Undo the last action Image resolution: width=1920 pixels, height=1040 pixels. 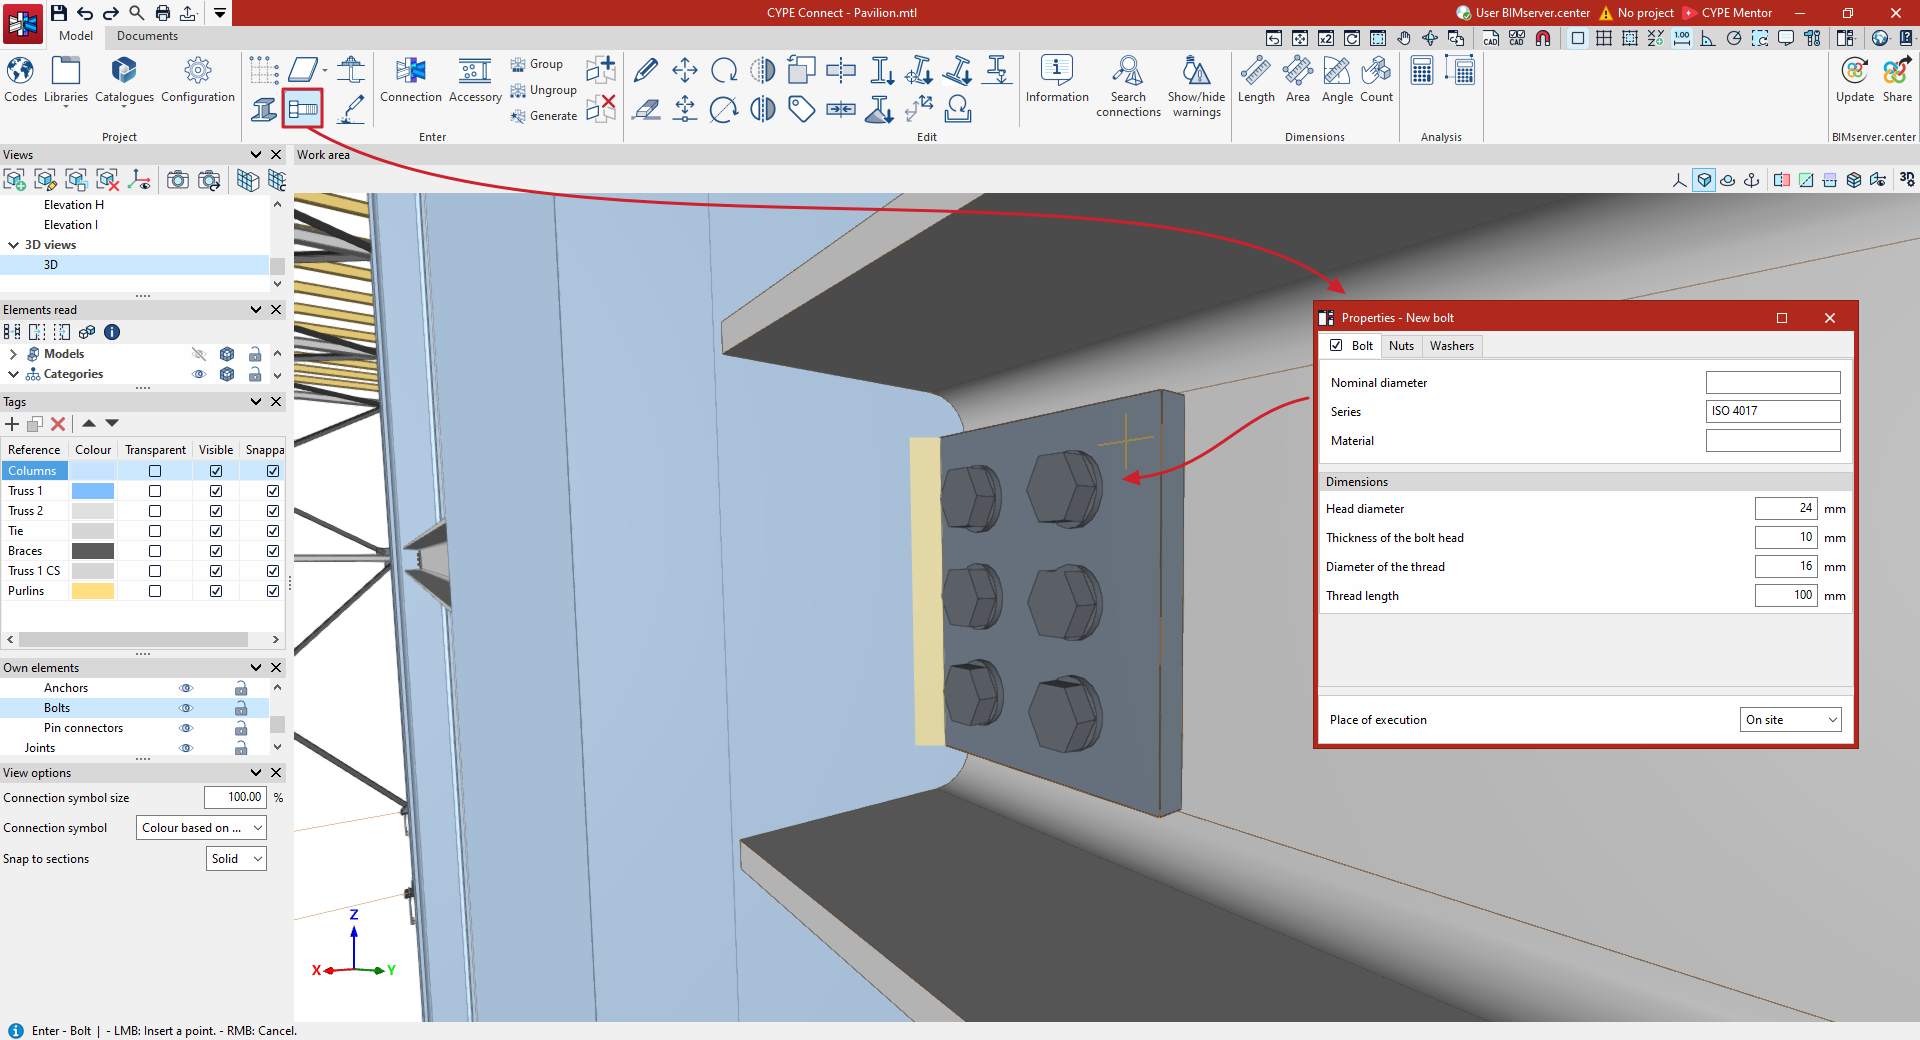coord(85,13)
